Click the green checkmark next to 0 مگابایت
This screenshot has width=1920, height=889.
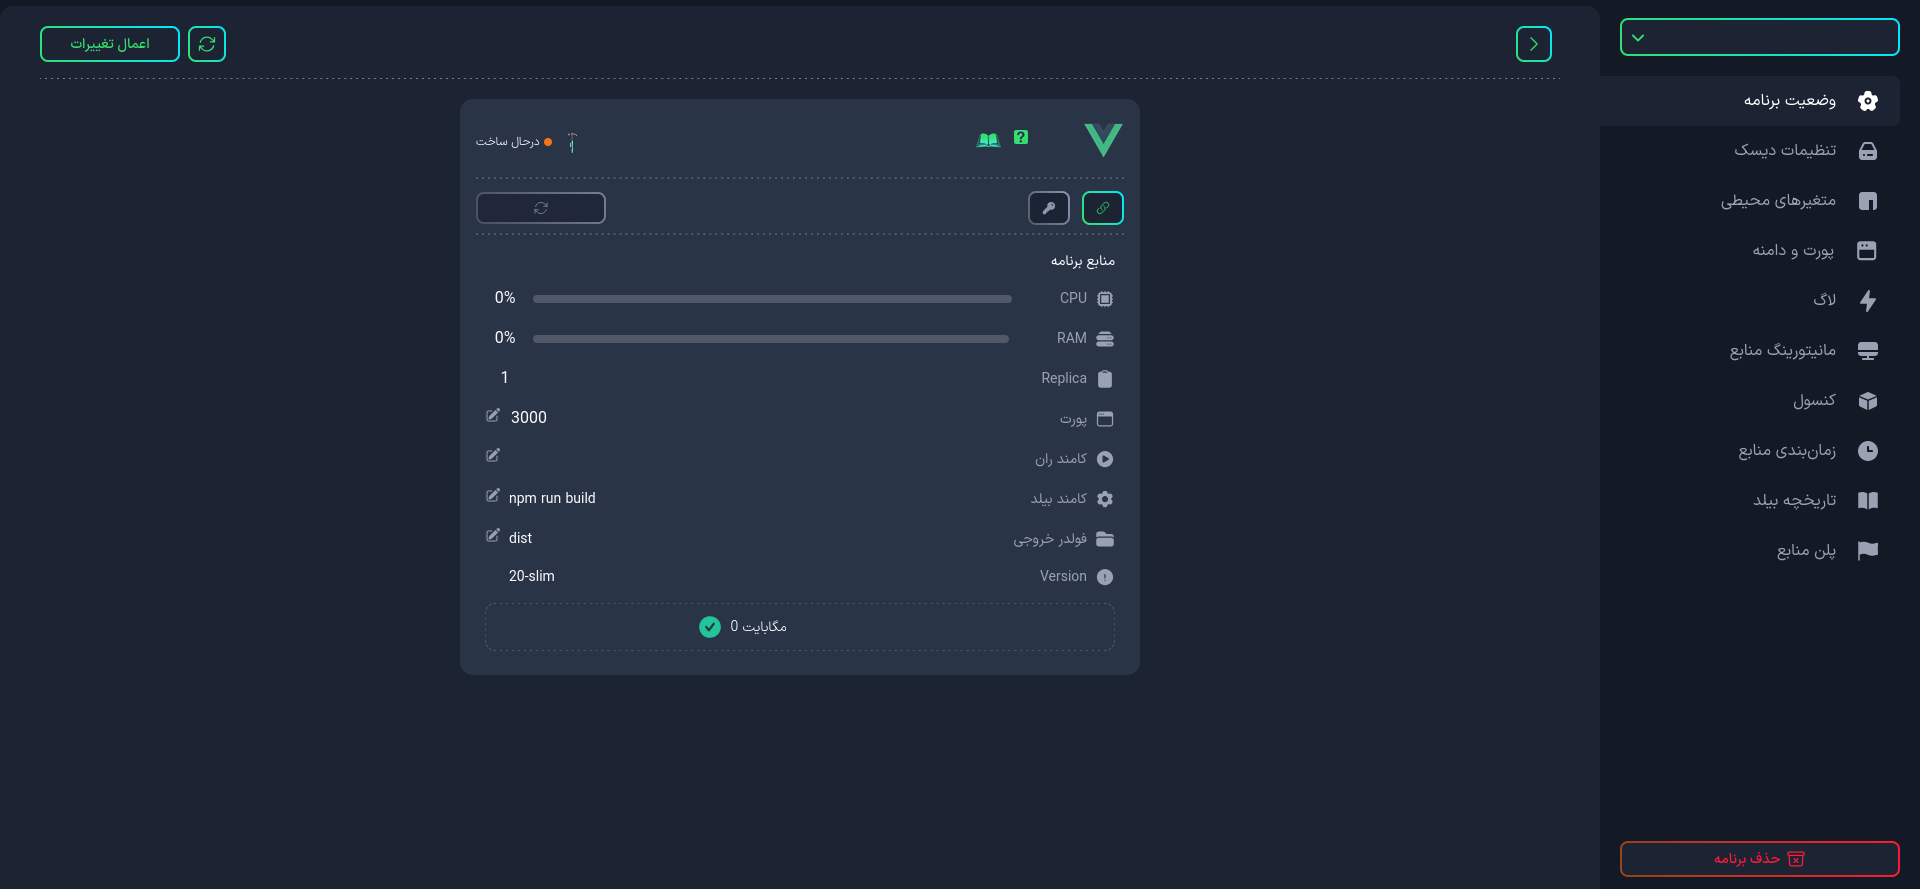[x=710, y=627]
